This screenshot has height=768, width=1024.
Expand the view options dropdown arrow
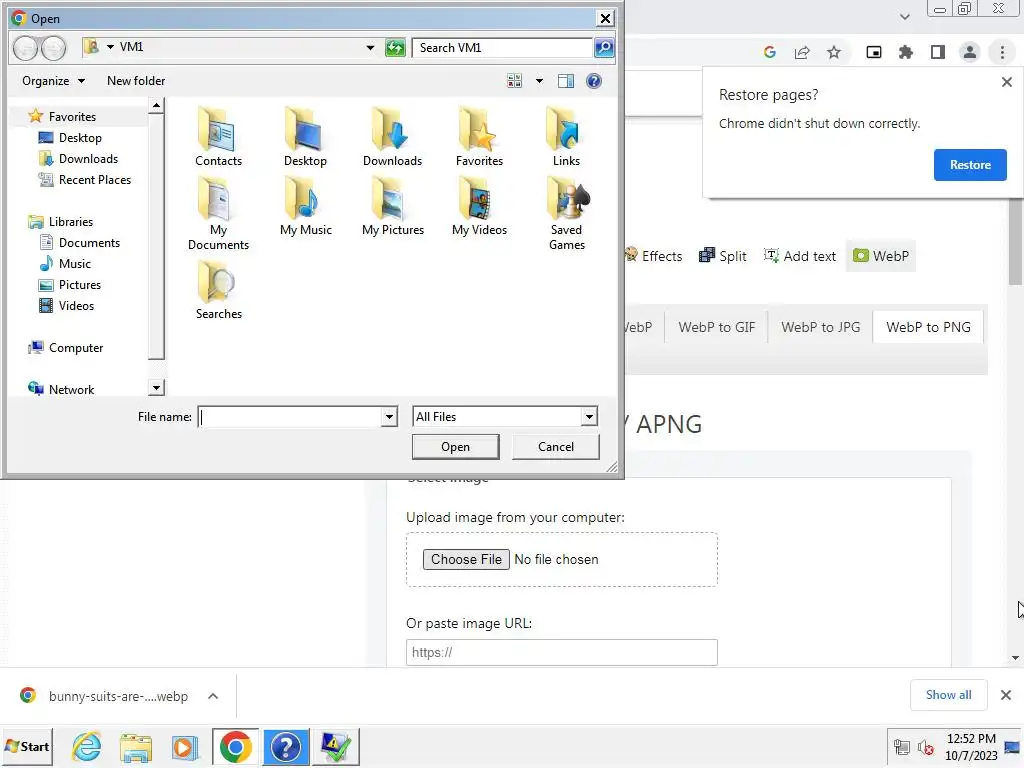click(x=539, y=81)
